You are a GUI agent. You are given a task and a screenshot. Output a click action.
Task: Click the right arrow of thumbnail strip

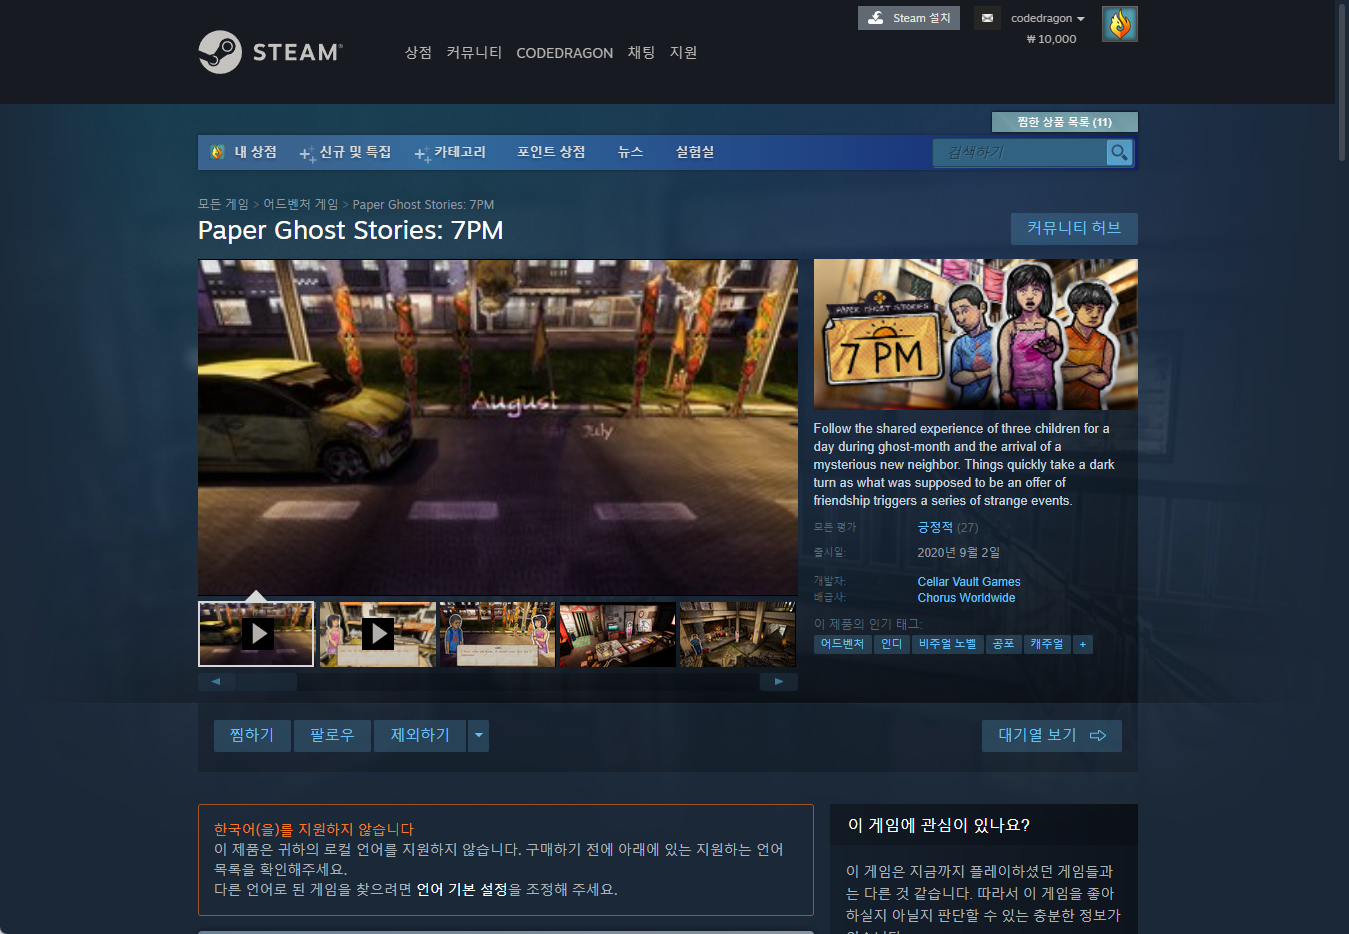779,682
